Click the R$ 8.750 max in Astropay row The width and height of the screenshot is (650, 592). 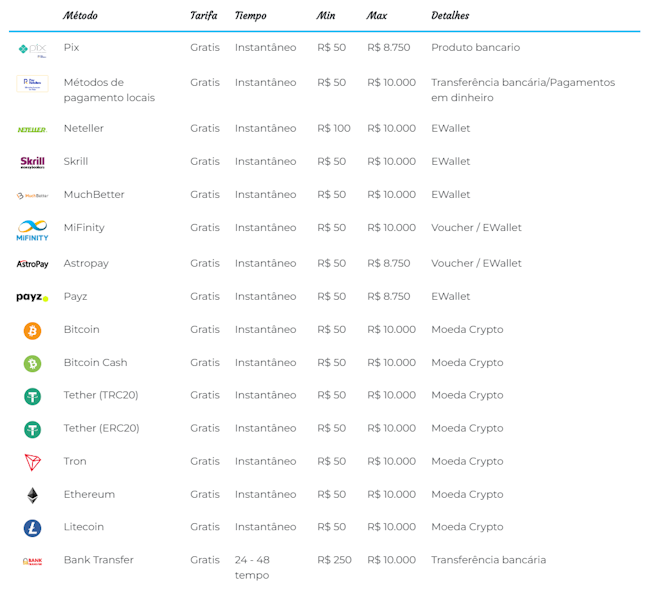click(388, 263)
